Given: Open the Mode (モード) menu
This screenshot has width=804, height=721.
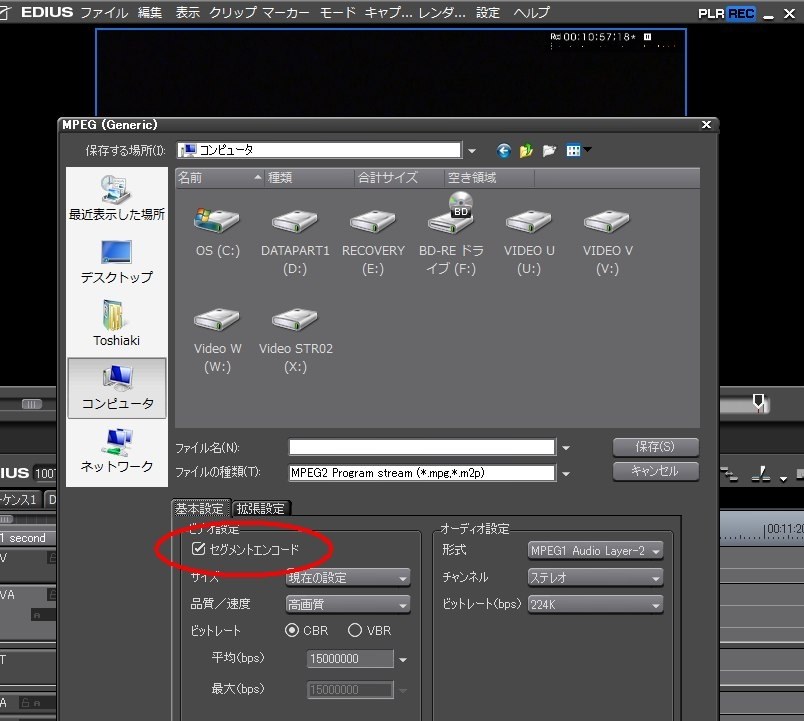Looking at the screenshot, I should click(337, 12).
